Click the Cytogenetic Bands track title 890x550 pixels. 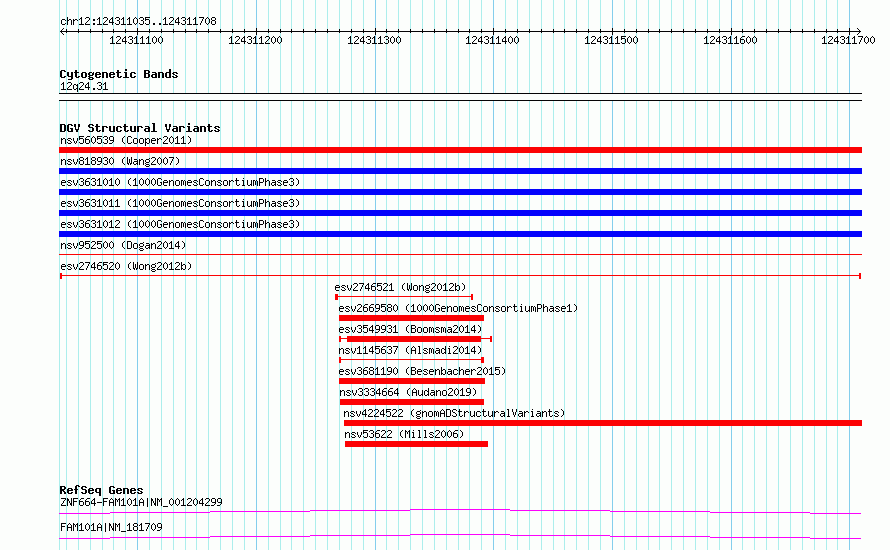click(x=119, y=74)
